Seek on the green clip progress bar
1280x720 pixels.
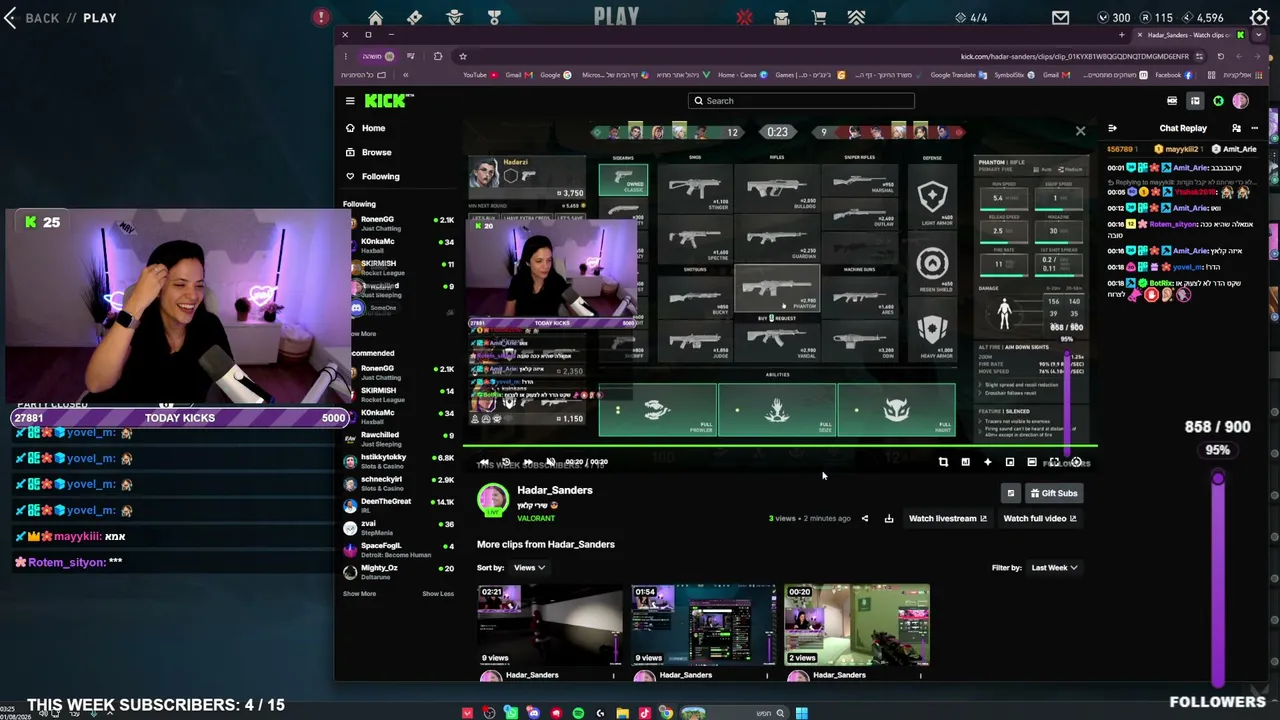click(780, 446)
